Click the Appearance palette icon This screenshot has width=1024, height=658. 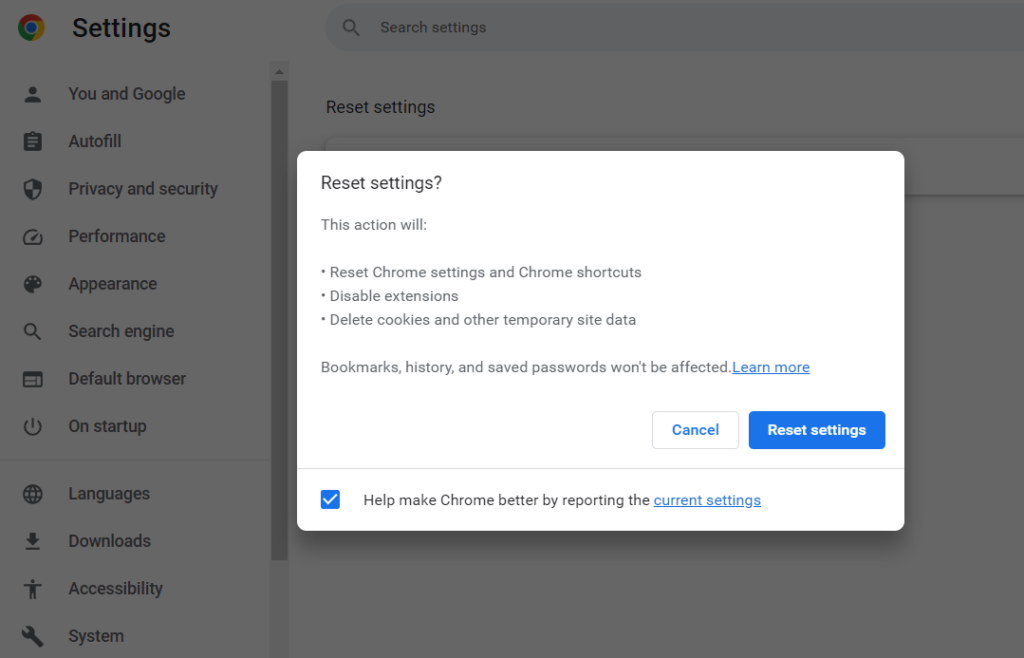(x=33, y=284)
